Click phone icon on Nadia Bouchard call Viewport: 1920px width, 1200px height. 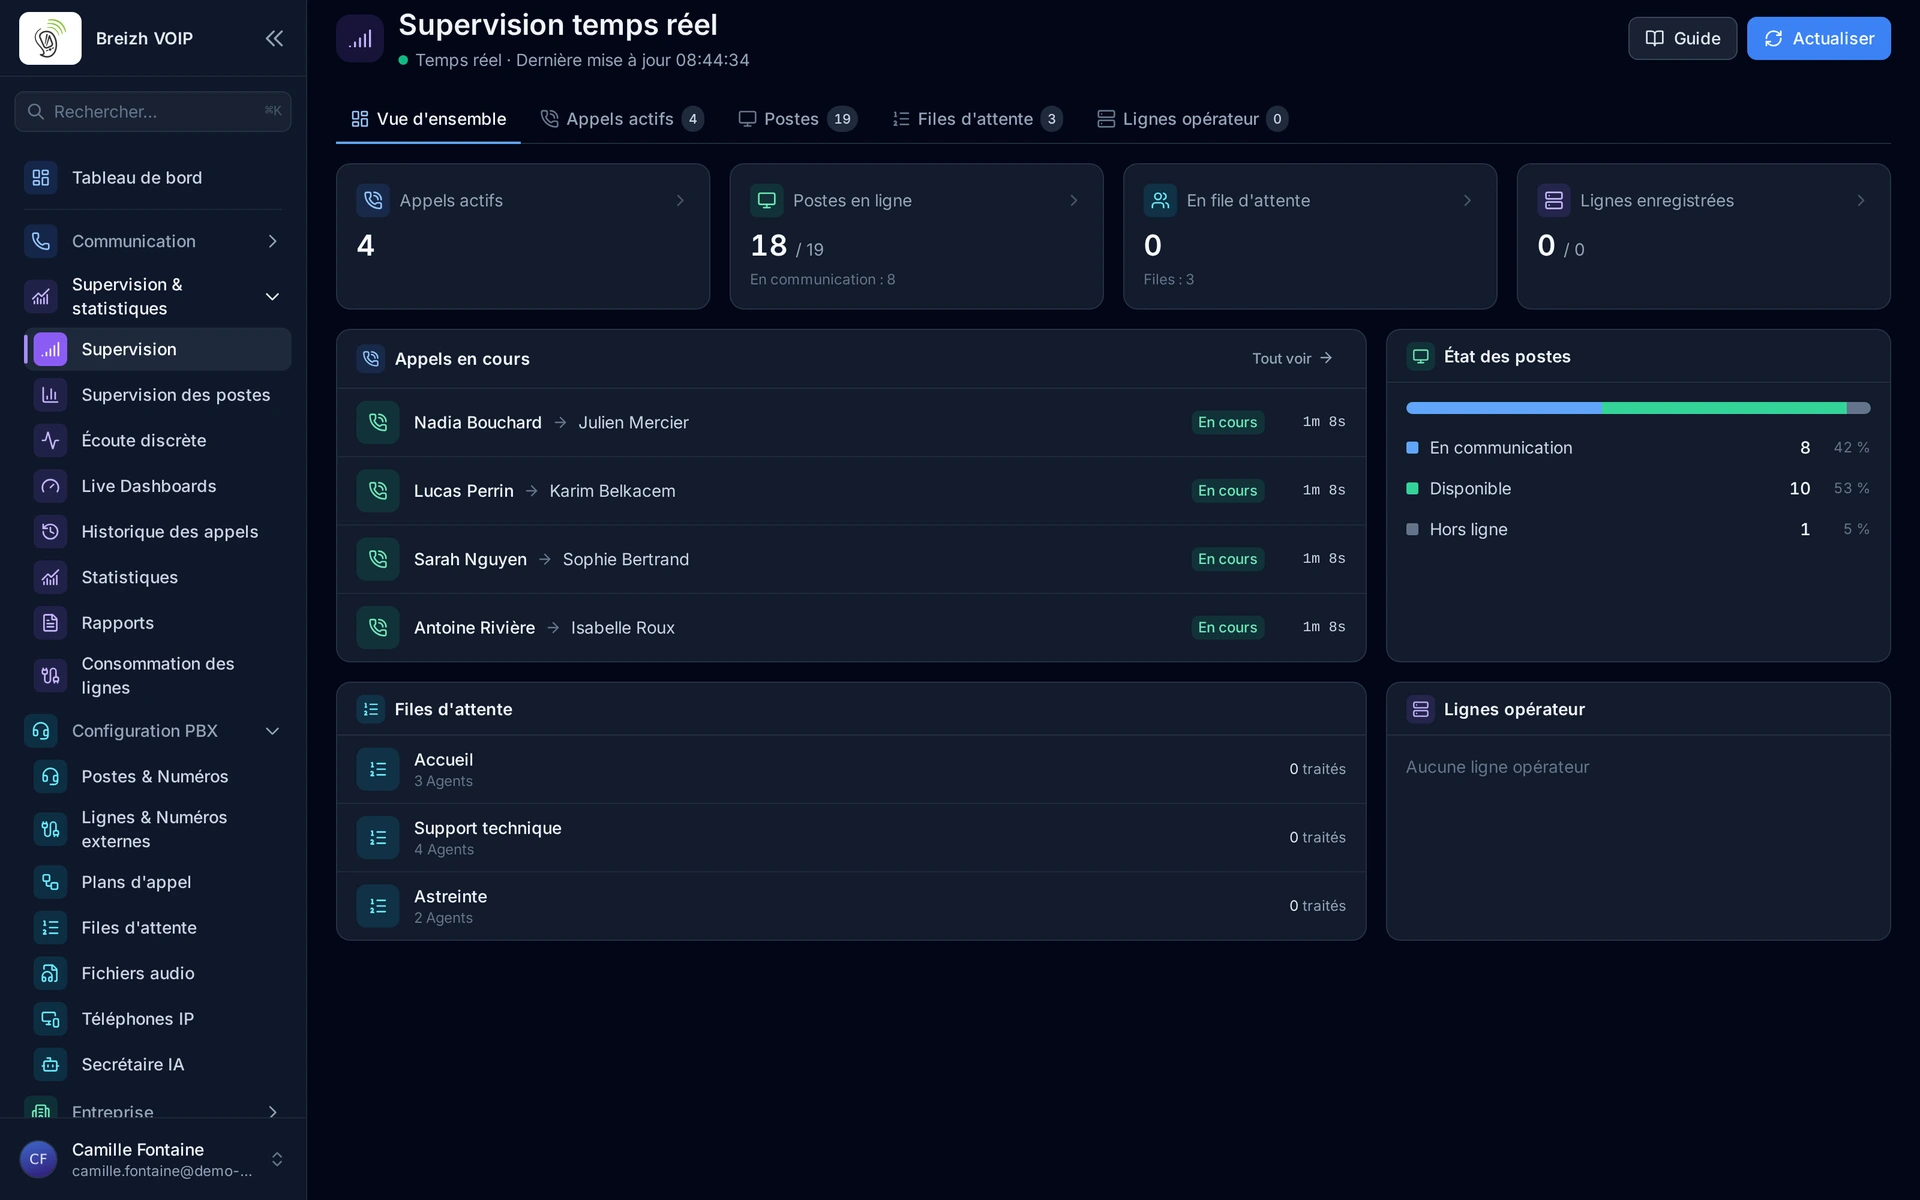click(378, 422)
